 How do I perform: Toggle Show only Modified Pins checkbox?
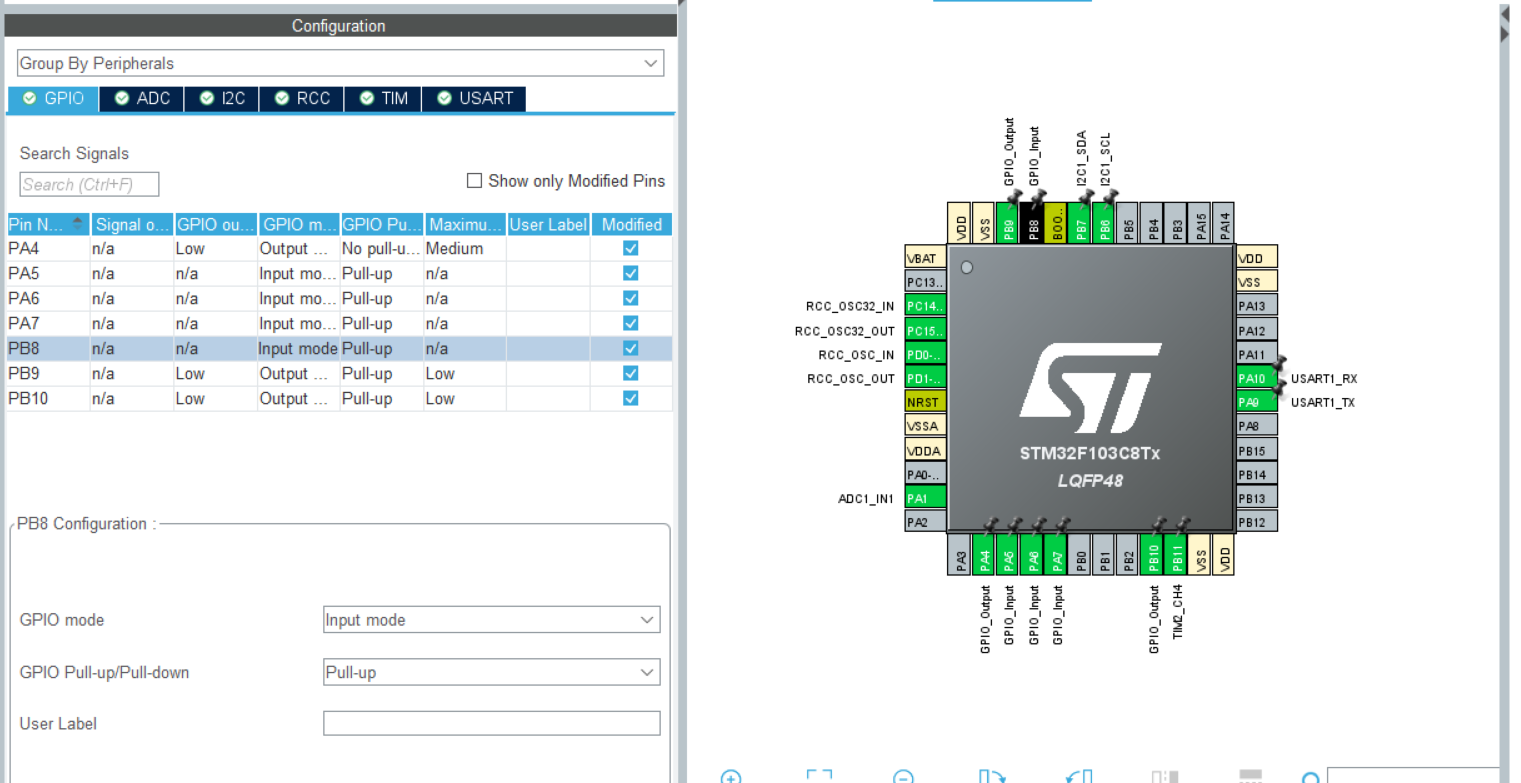click(x=475, y=181)
